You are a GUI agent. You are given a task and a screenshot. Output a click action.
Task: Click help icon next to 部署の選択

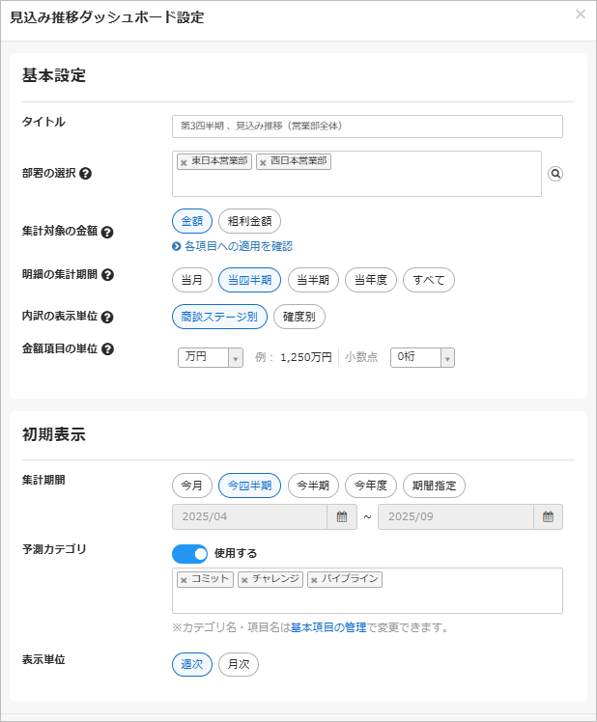(85, 174)
